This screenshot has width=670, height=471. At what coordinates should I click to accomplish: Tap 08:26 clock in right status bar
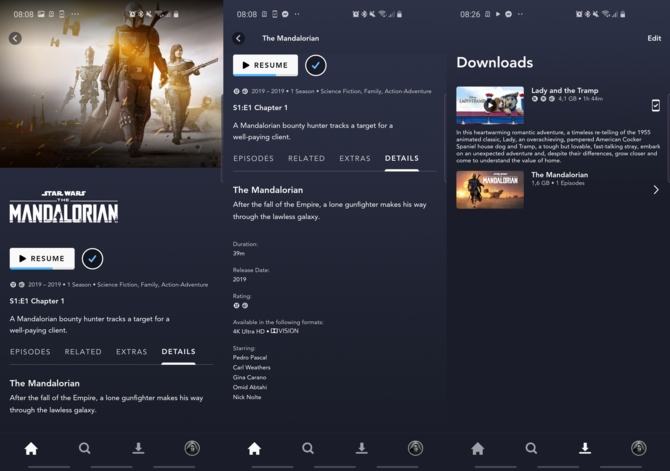coord(470,14)
